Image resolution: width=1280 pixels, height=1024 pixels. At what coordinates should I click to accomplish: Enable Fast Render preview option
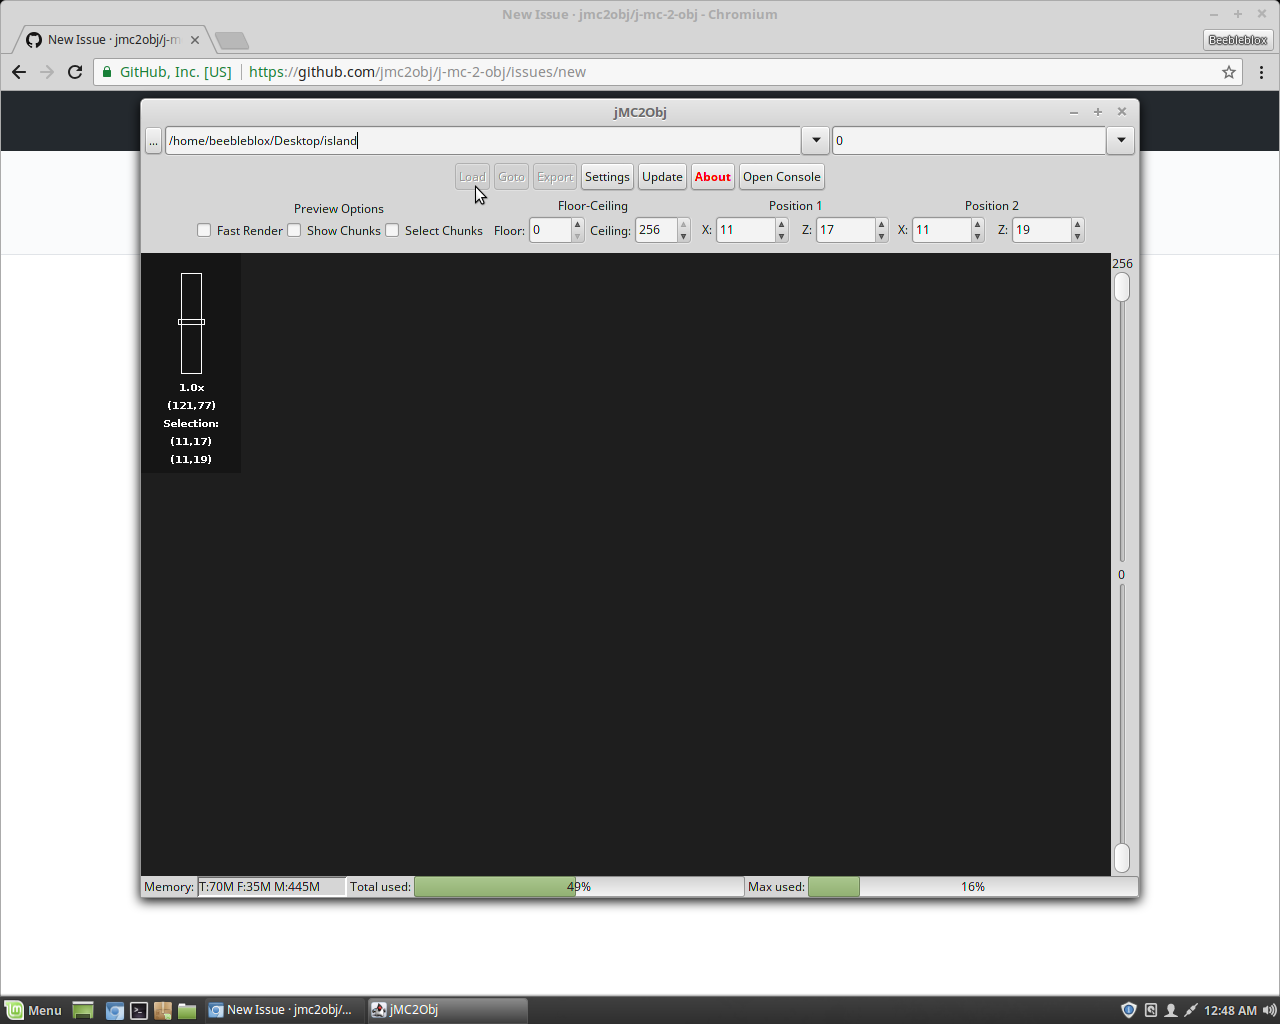pos(204,230)
